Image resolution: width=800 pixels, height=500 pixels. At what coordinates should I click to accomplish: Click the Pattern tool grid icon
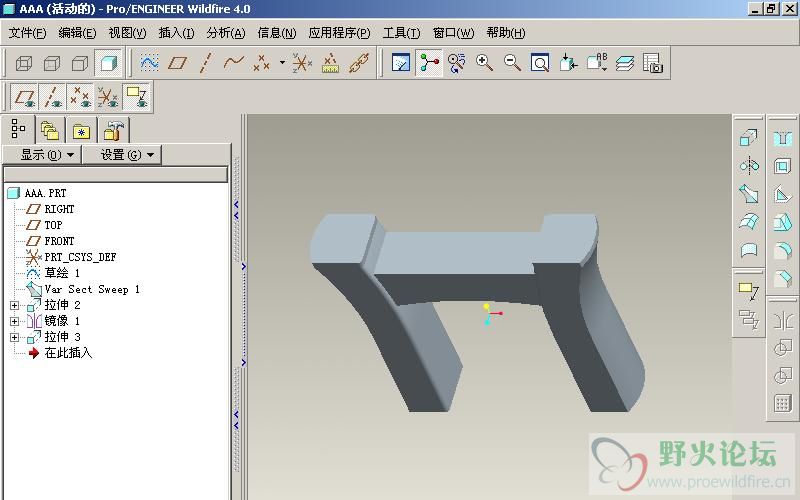[782, 404]
